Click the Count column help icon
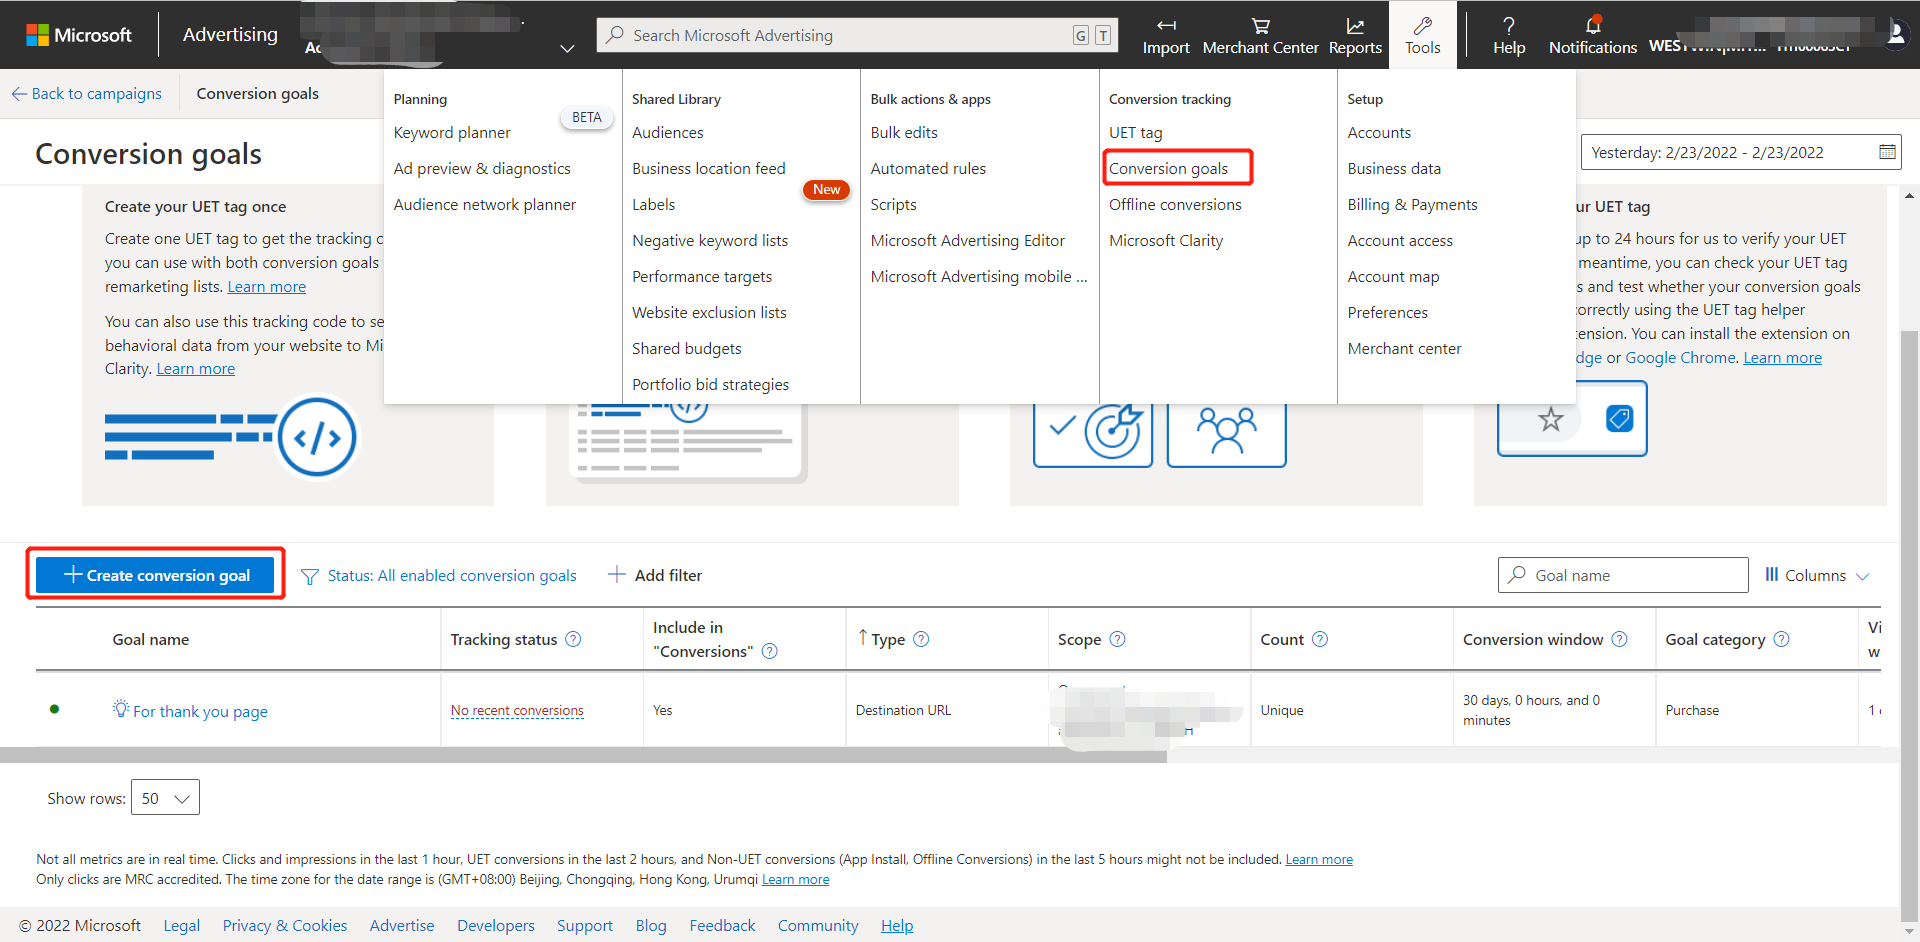 tap(1320, 639)
